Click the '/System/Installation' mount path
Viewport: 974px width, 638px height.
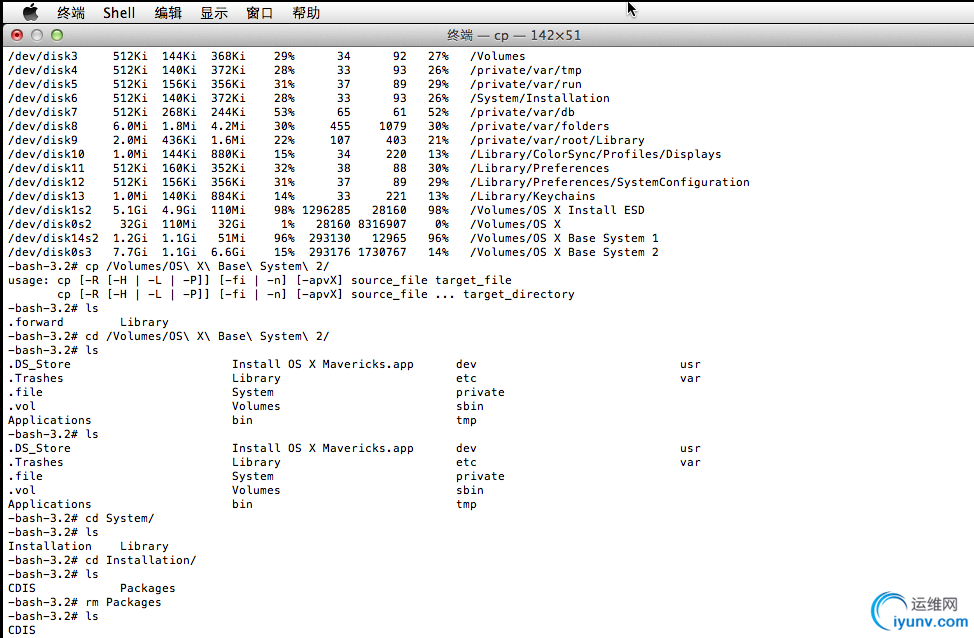click(540, 98)
